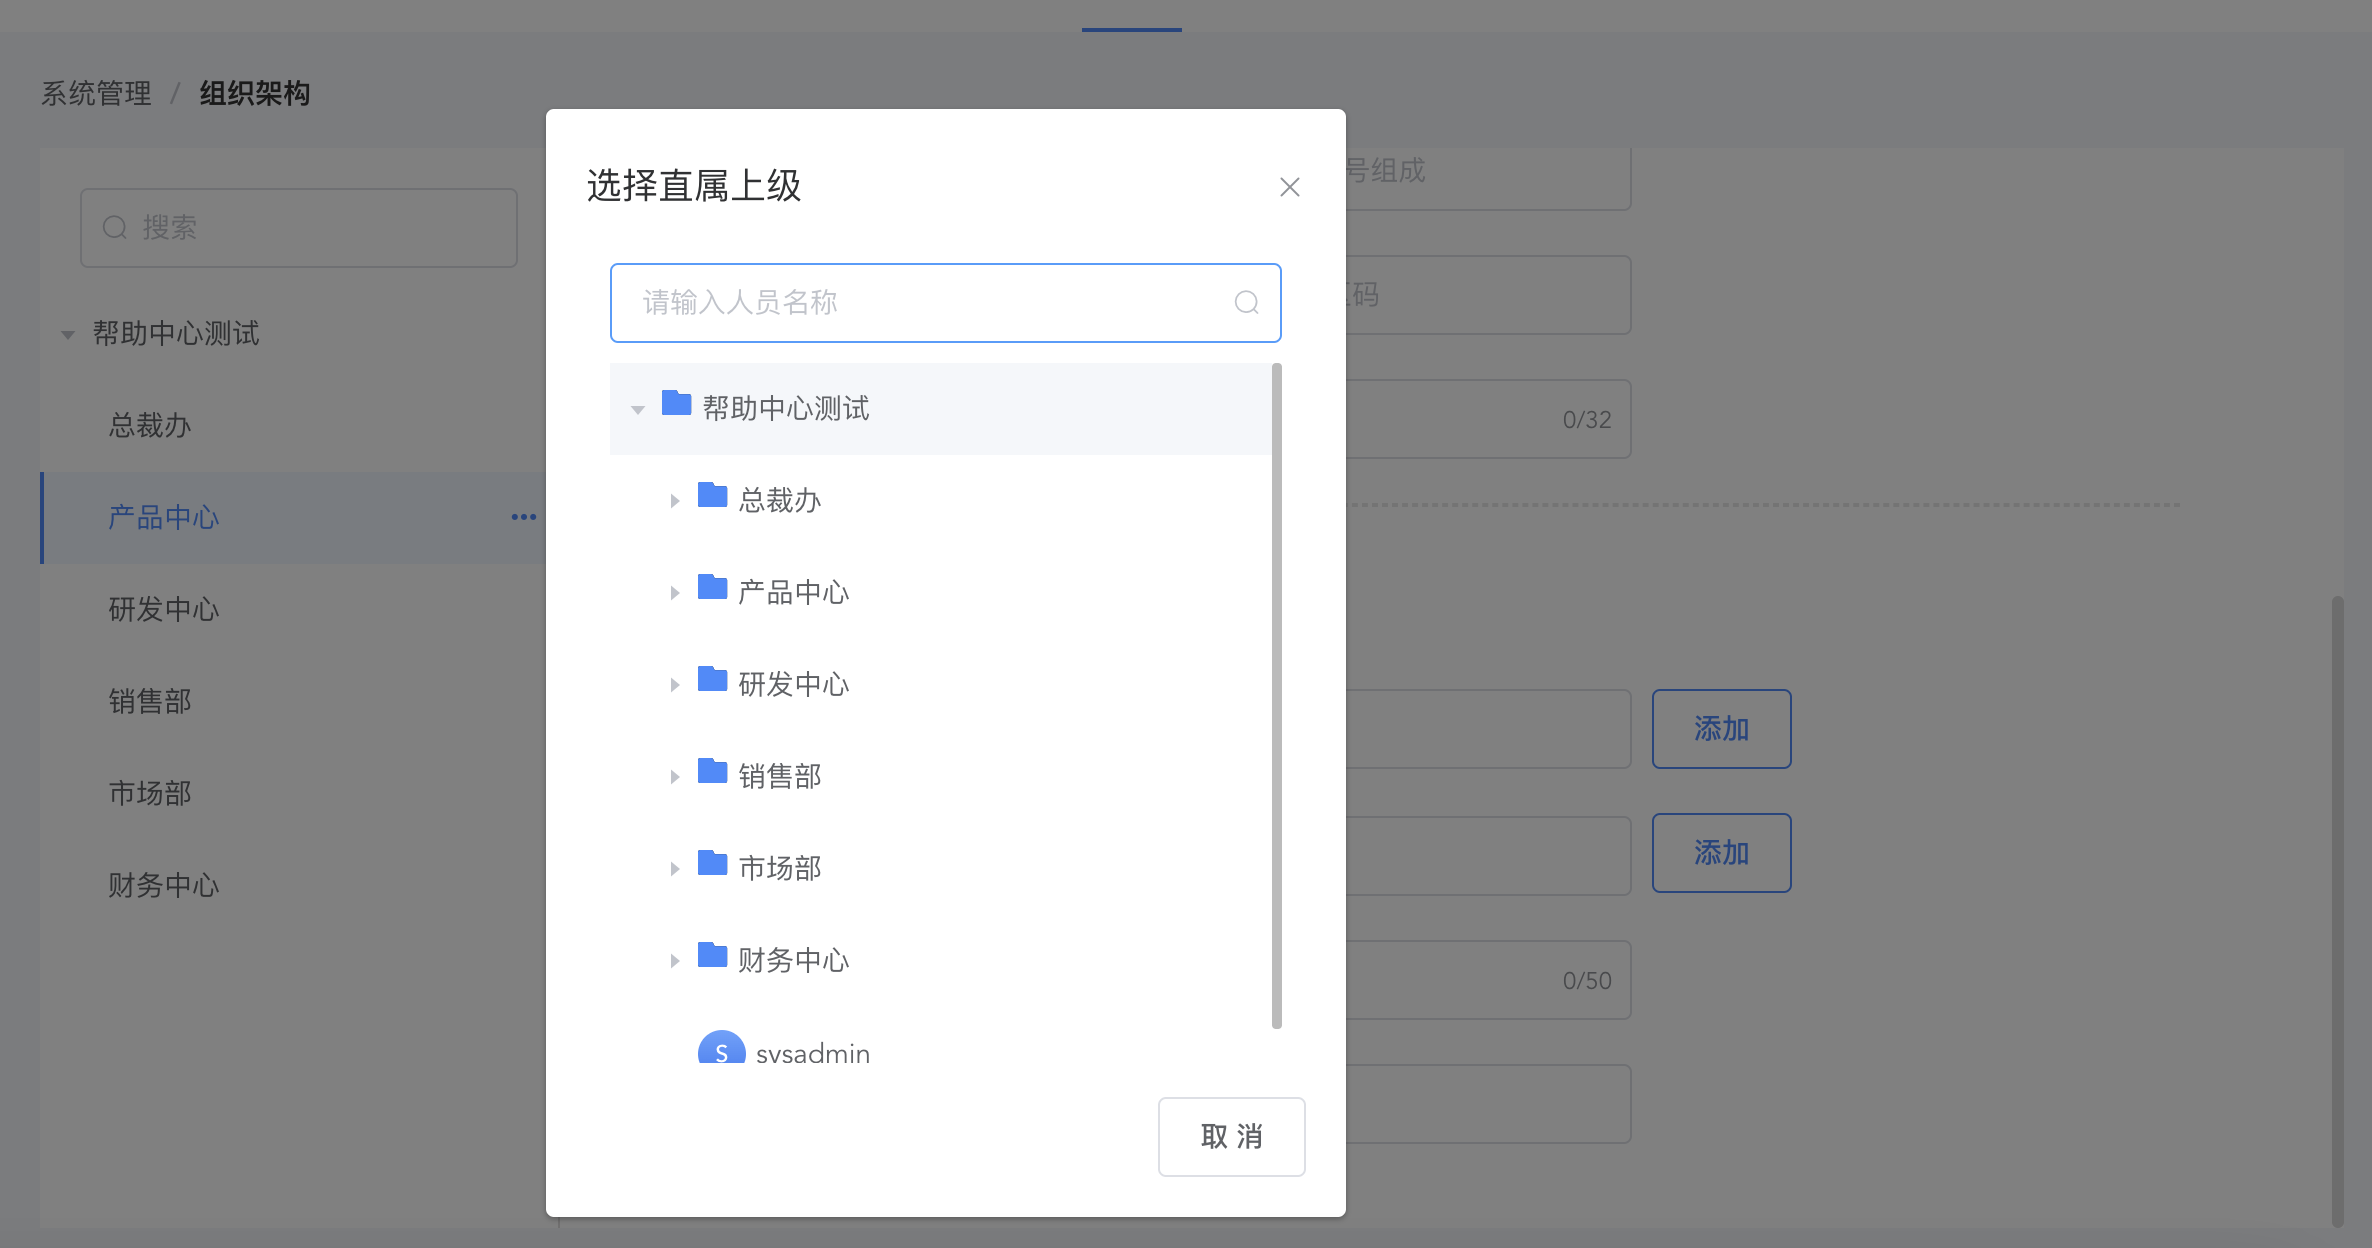
Task: Expand the 产品中心 folder in dialog
Action: pos(675,593)
